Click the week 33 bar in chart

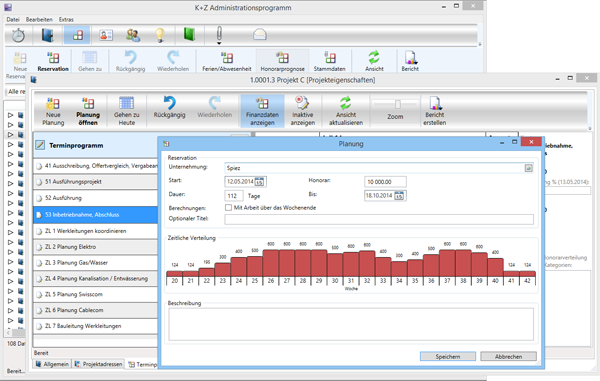(383, 267)
